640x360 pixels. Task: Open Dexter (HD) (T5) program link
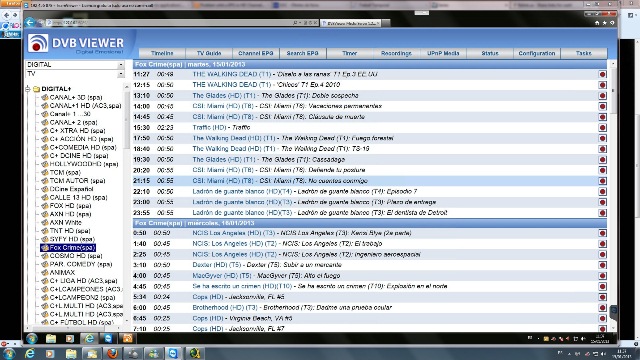pyautogui.click(x=216, y=265)
